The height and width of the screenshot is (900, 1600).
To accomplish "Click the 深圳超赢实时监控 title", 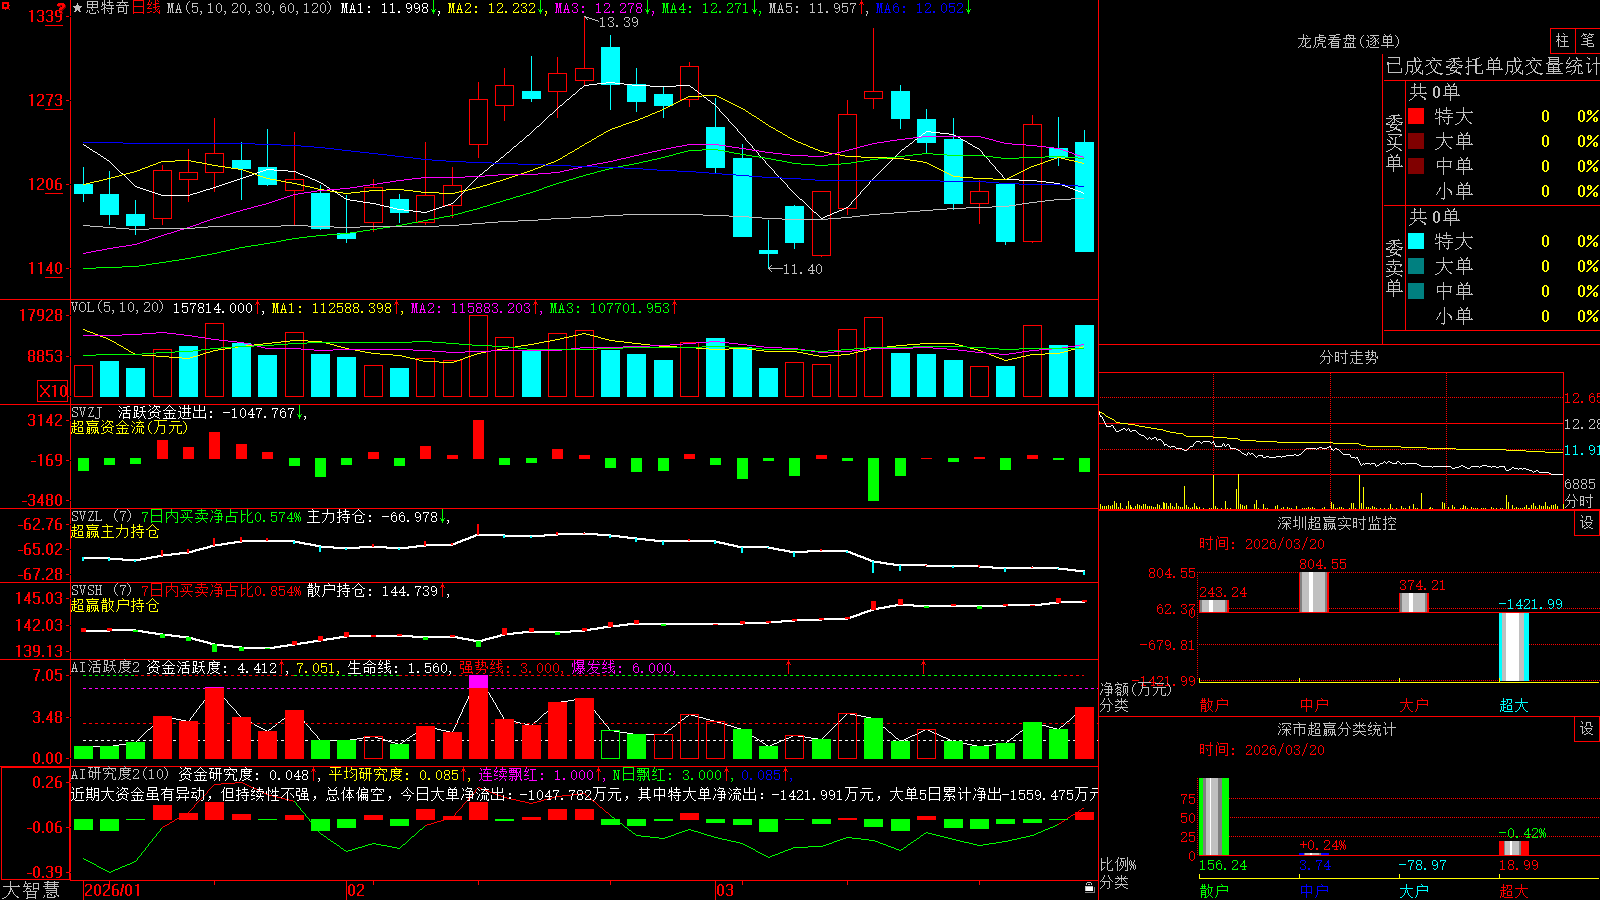I will (x=1337, y=523).
